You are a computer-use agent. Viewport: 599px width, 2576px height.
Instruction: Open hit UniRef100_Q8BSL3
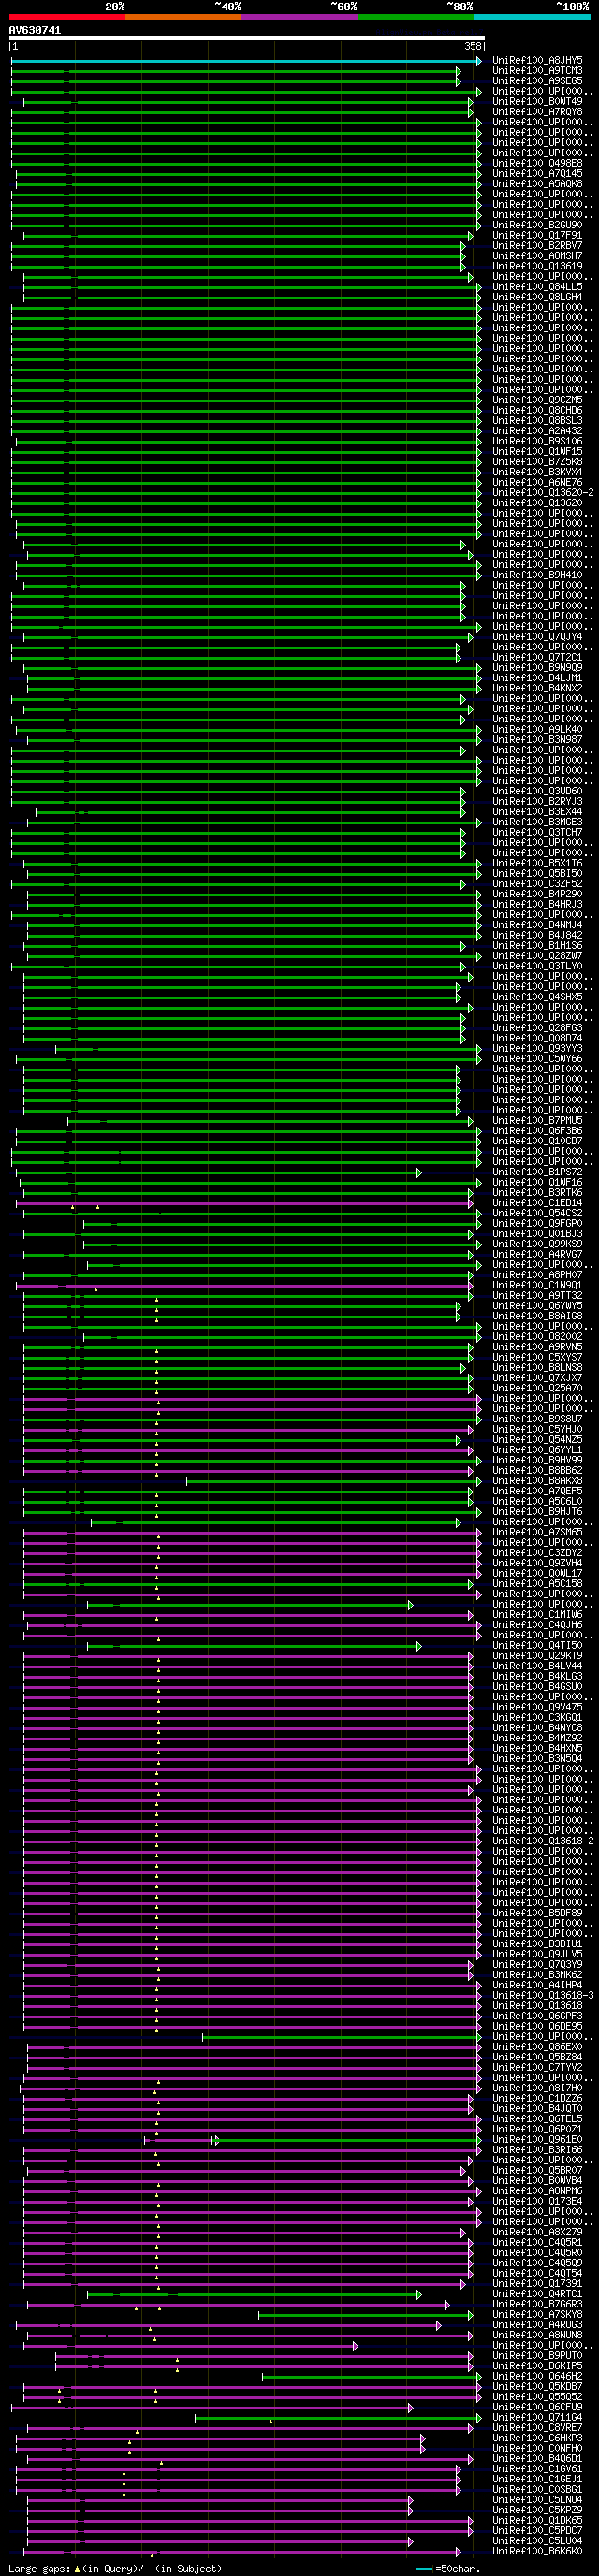(x=537, y=420)
